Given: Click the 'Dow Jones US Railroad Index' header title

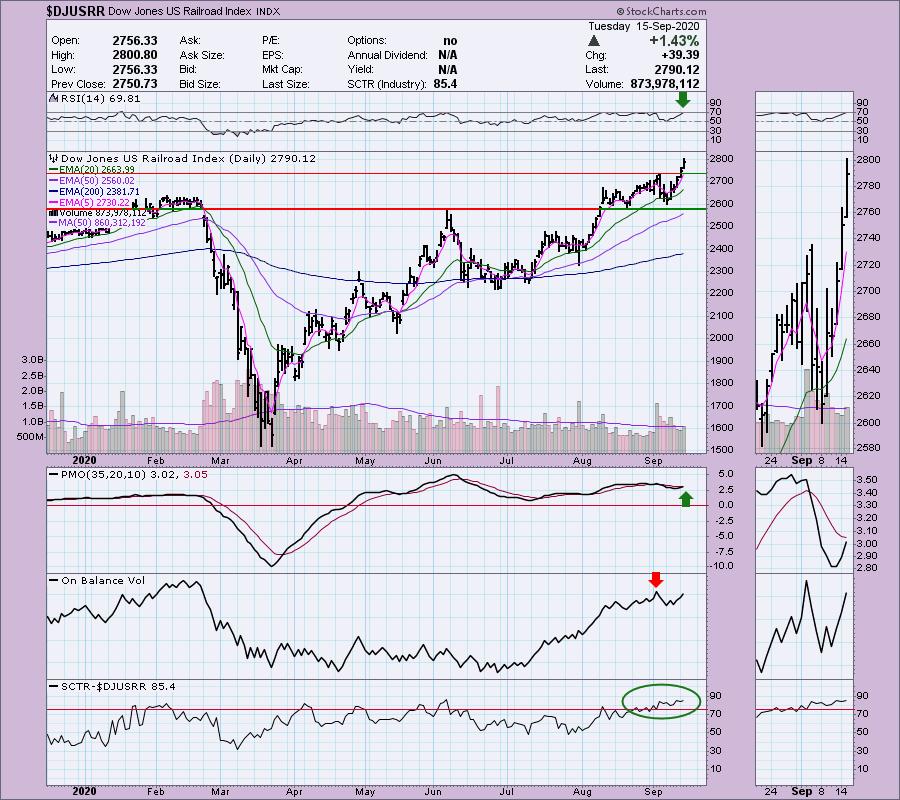Looking at the screenshot, I should [179, 11].
